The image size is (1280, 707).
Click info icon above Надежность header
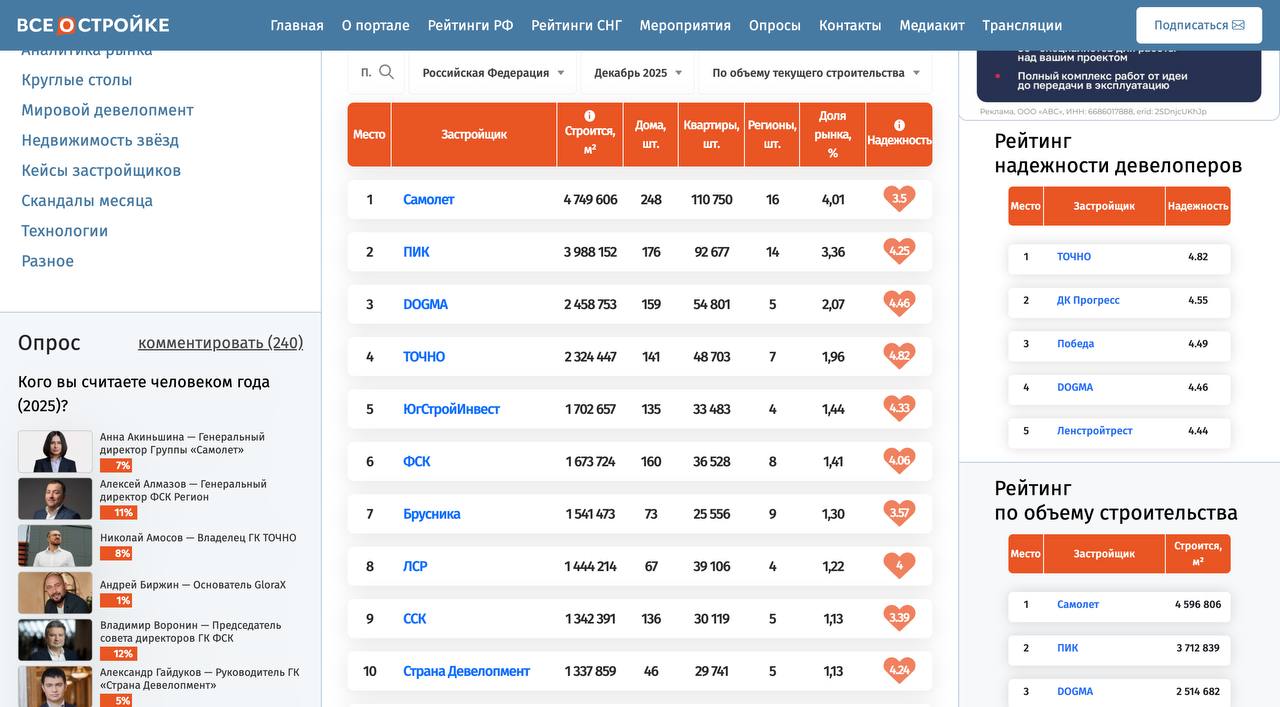899,125
